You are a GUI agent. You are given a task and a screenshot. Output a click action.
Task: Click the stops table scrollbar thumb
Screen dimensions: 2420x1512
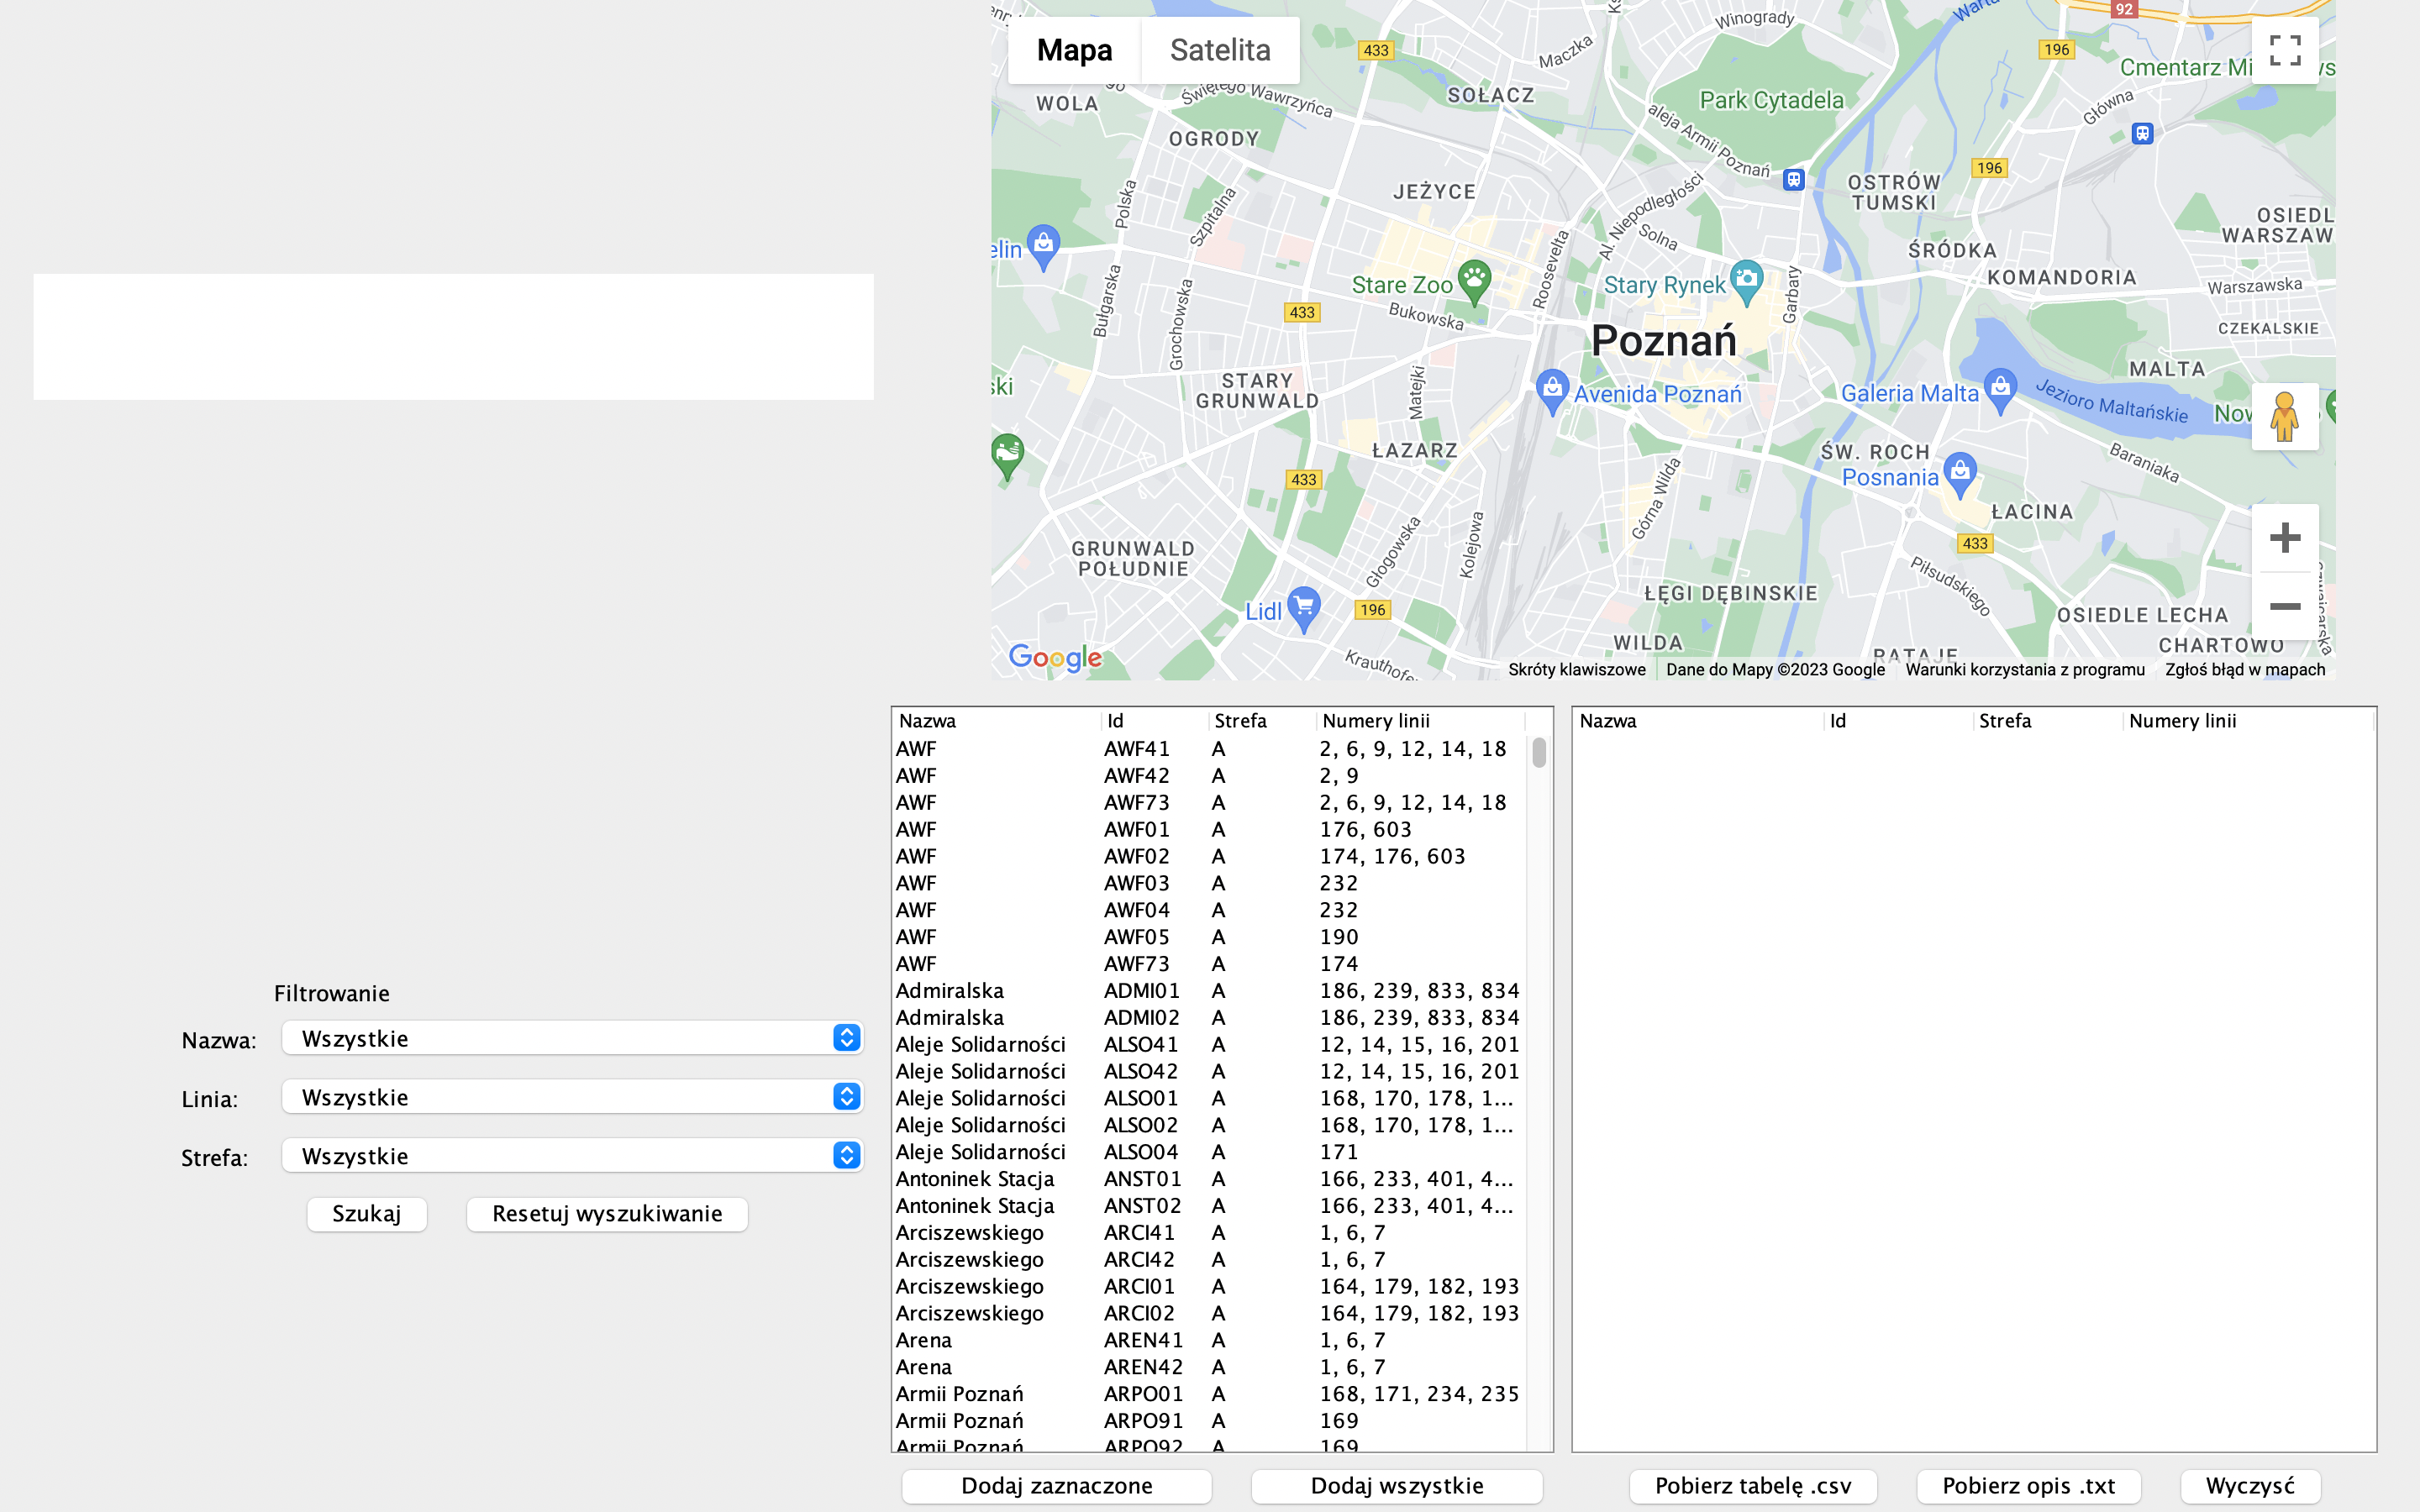click(x=1539, y=752)
